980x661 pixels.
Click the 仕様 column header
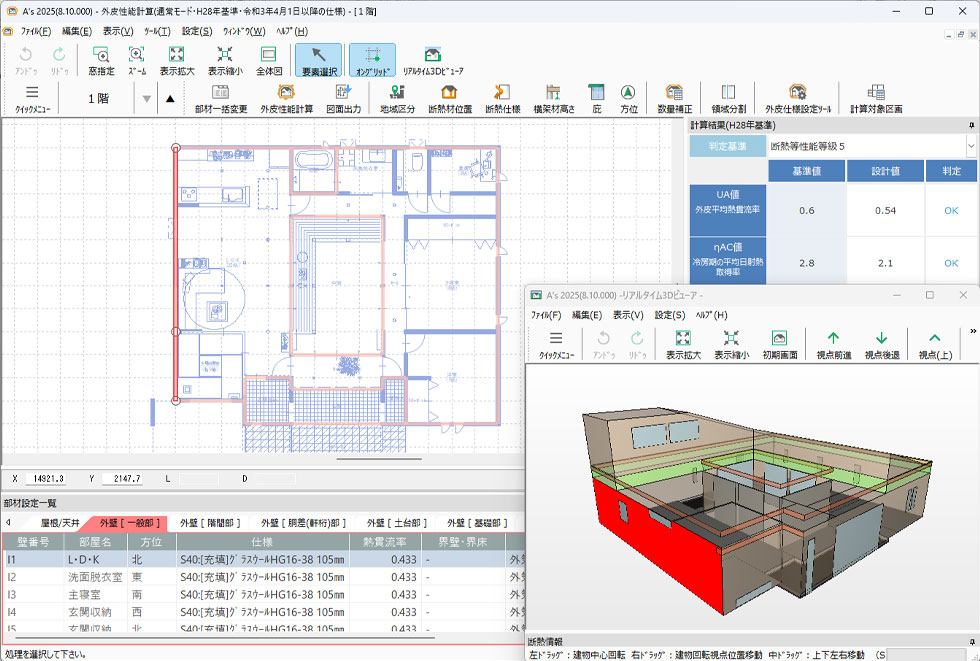pos(262,542)
